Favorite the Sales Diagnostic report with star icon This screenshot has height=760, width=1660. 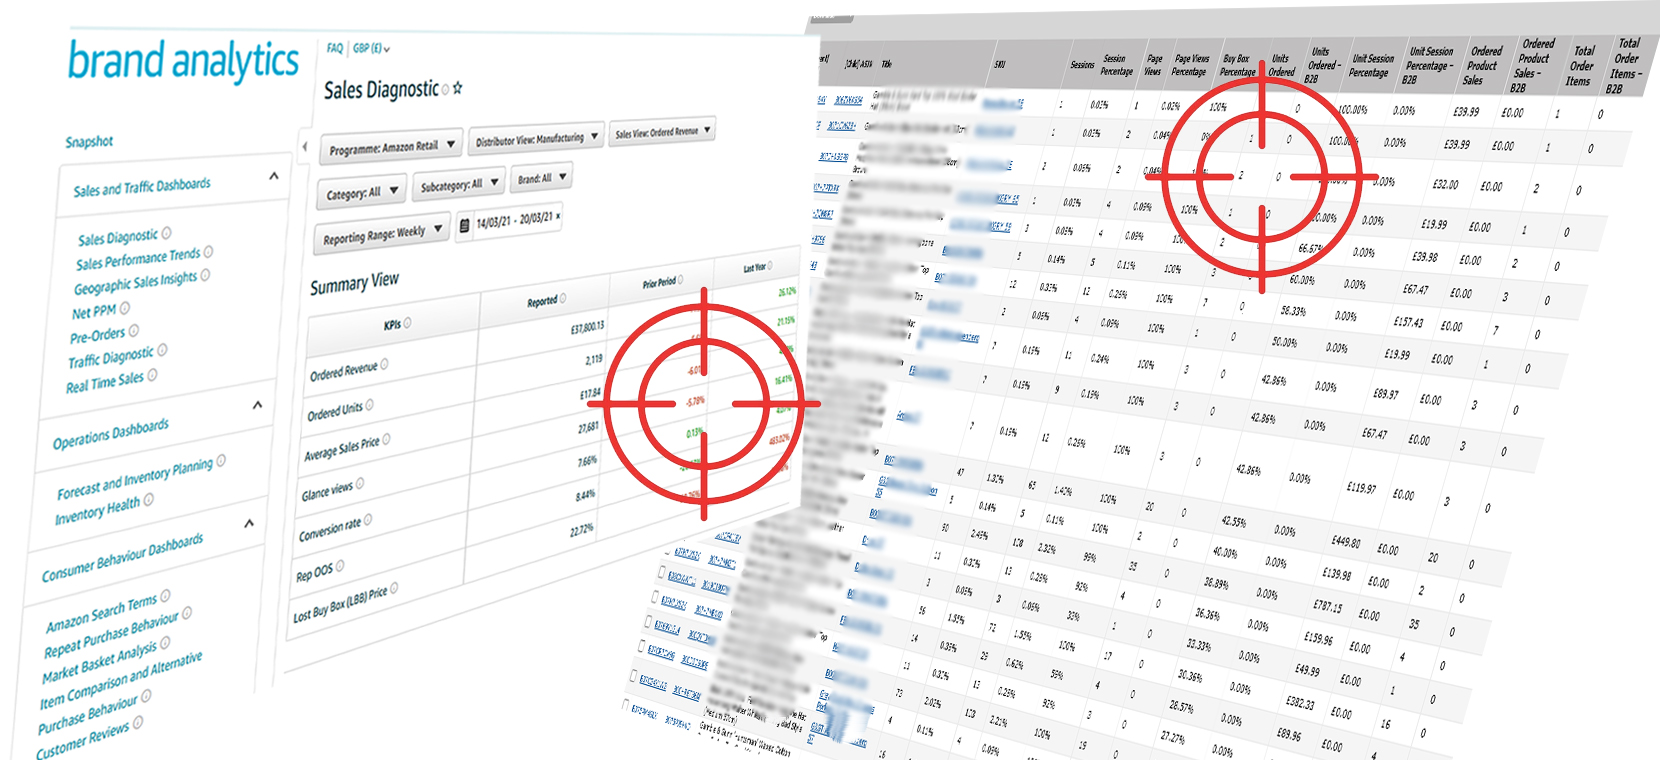tap(458, 88)
